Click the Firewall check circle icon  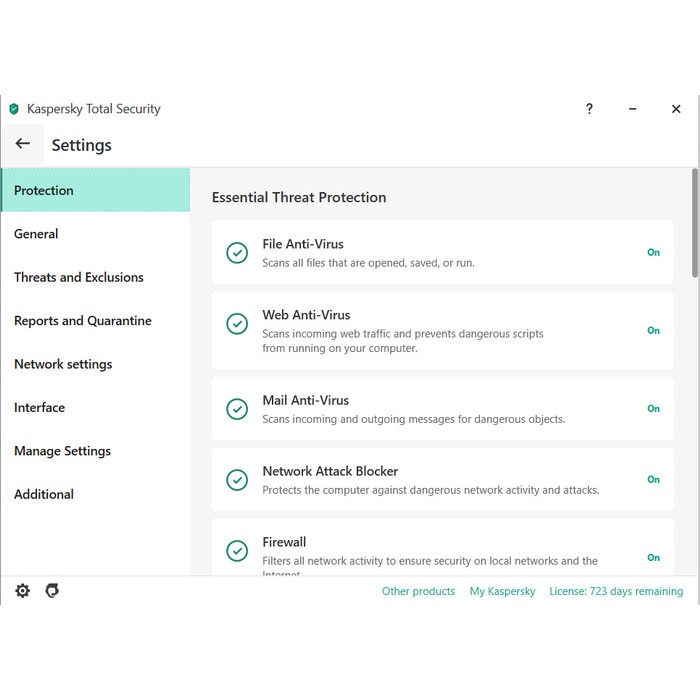point(237,551)
